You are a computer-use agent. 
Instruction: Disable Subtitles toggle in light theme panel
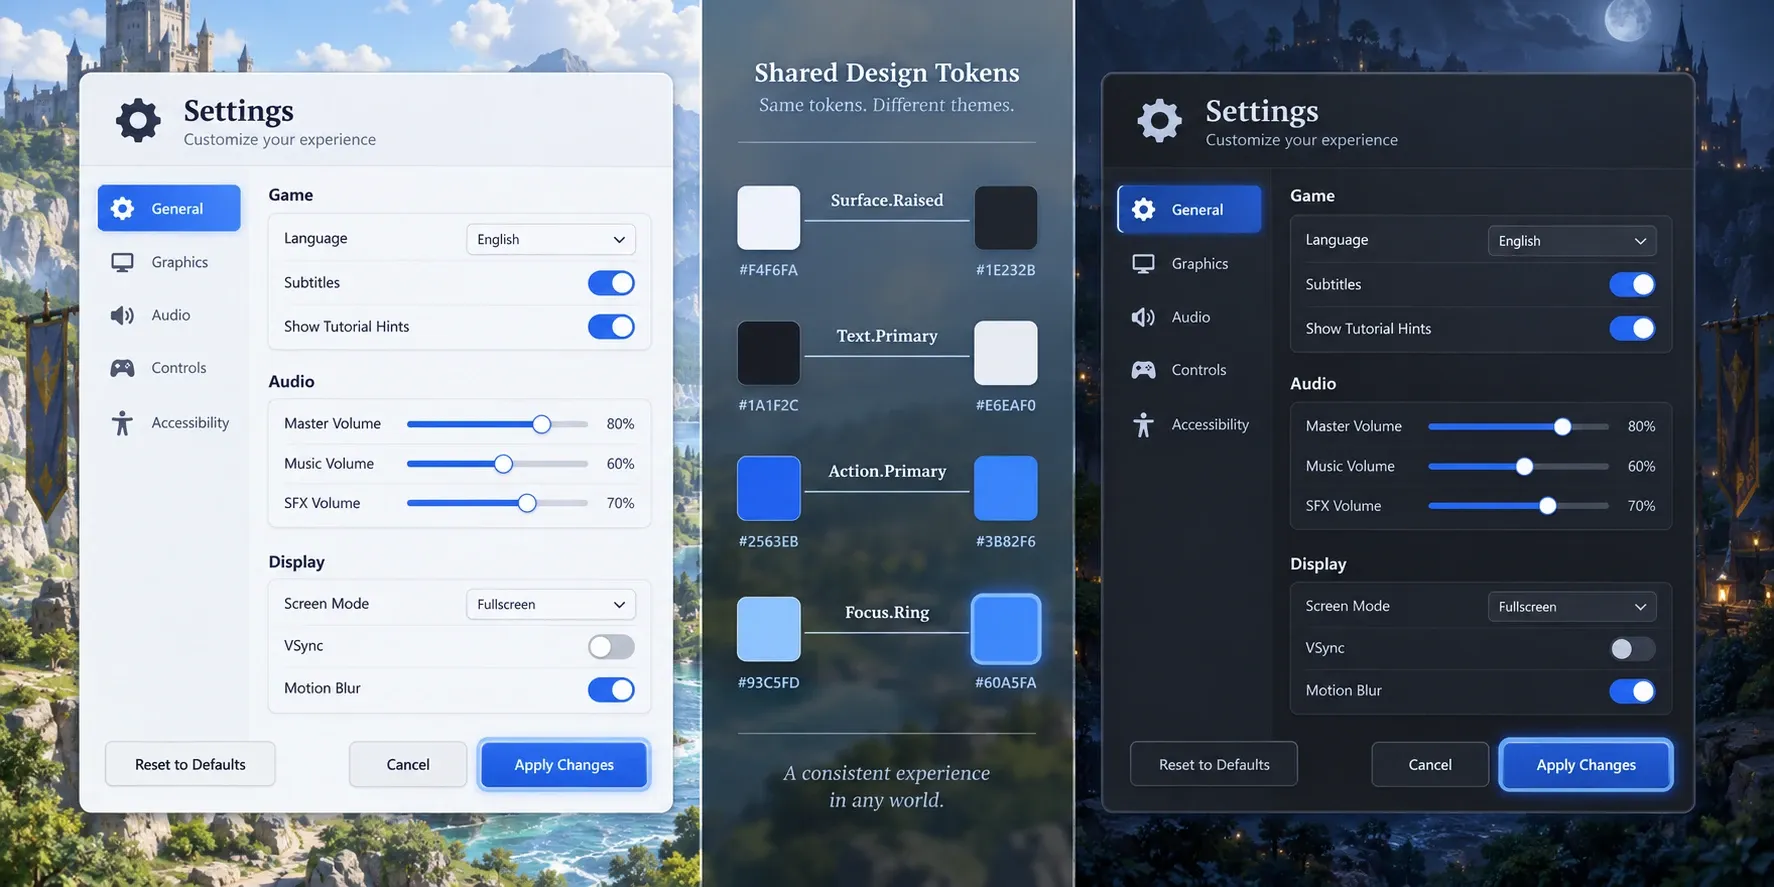[611, 283]
